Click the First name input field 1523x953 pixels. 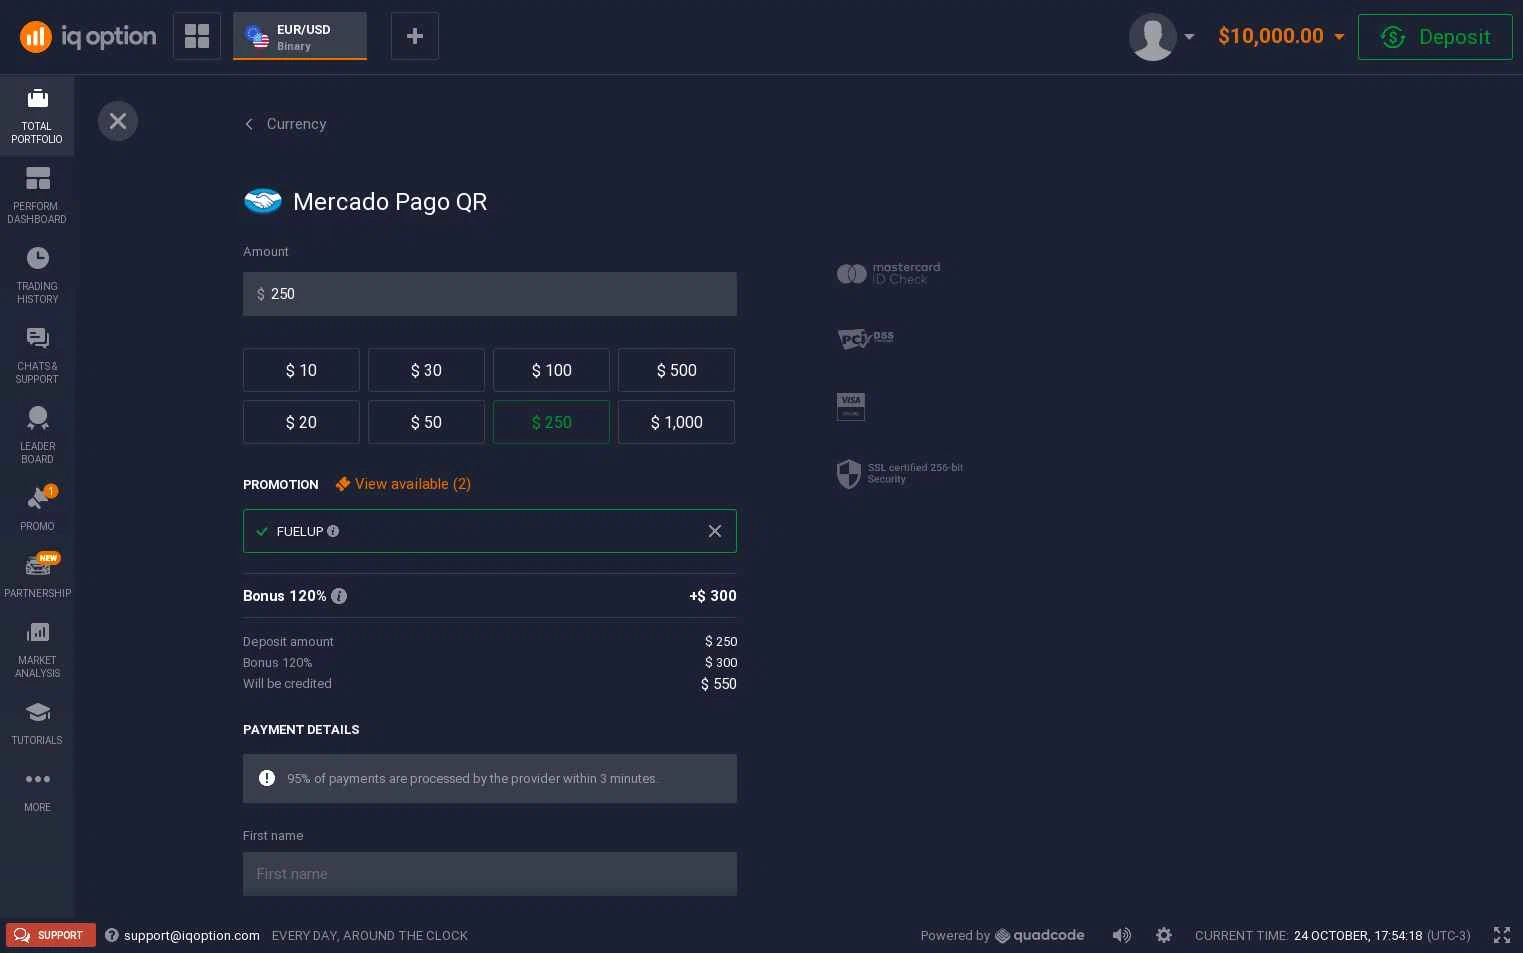pyautogui.click(x=490, y=874)
